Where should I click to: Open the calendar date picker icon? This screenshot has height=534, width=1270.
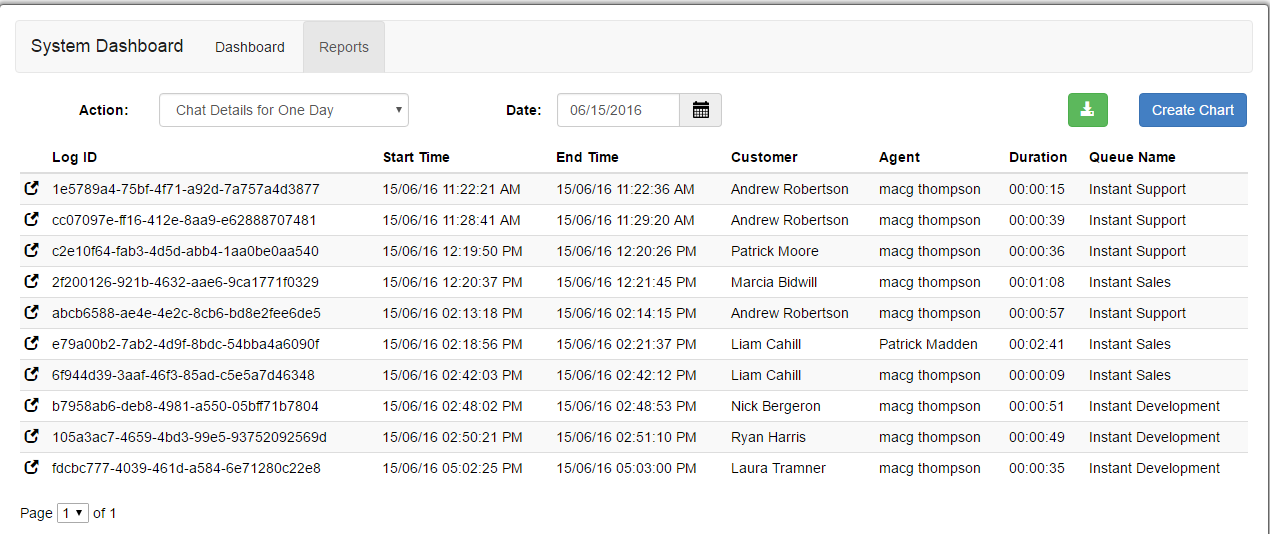(701, 110)
